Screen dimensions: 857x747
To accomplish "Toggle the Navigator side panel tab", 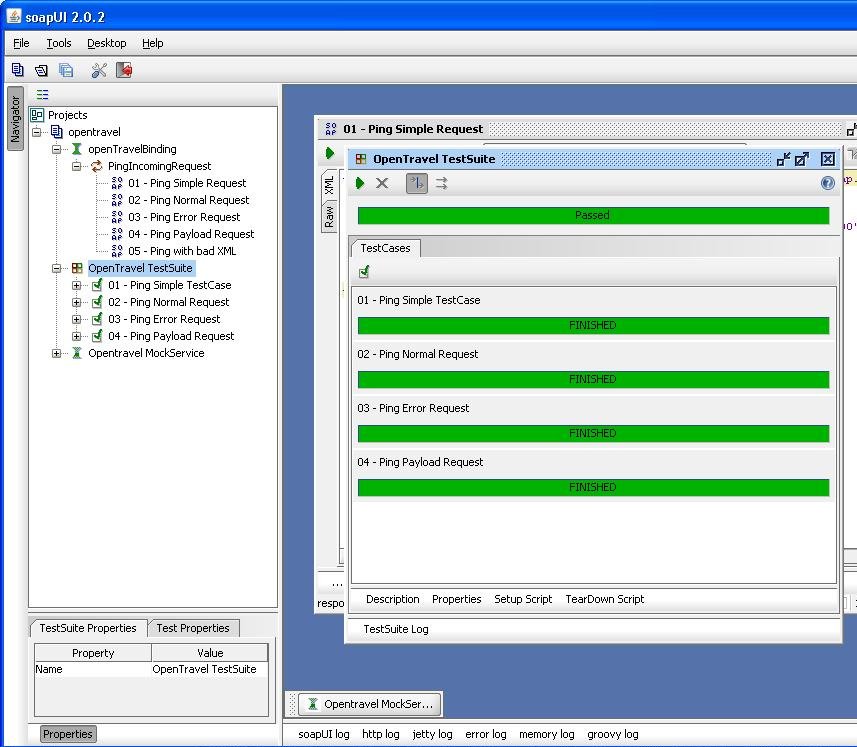I will 15,118.
